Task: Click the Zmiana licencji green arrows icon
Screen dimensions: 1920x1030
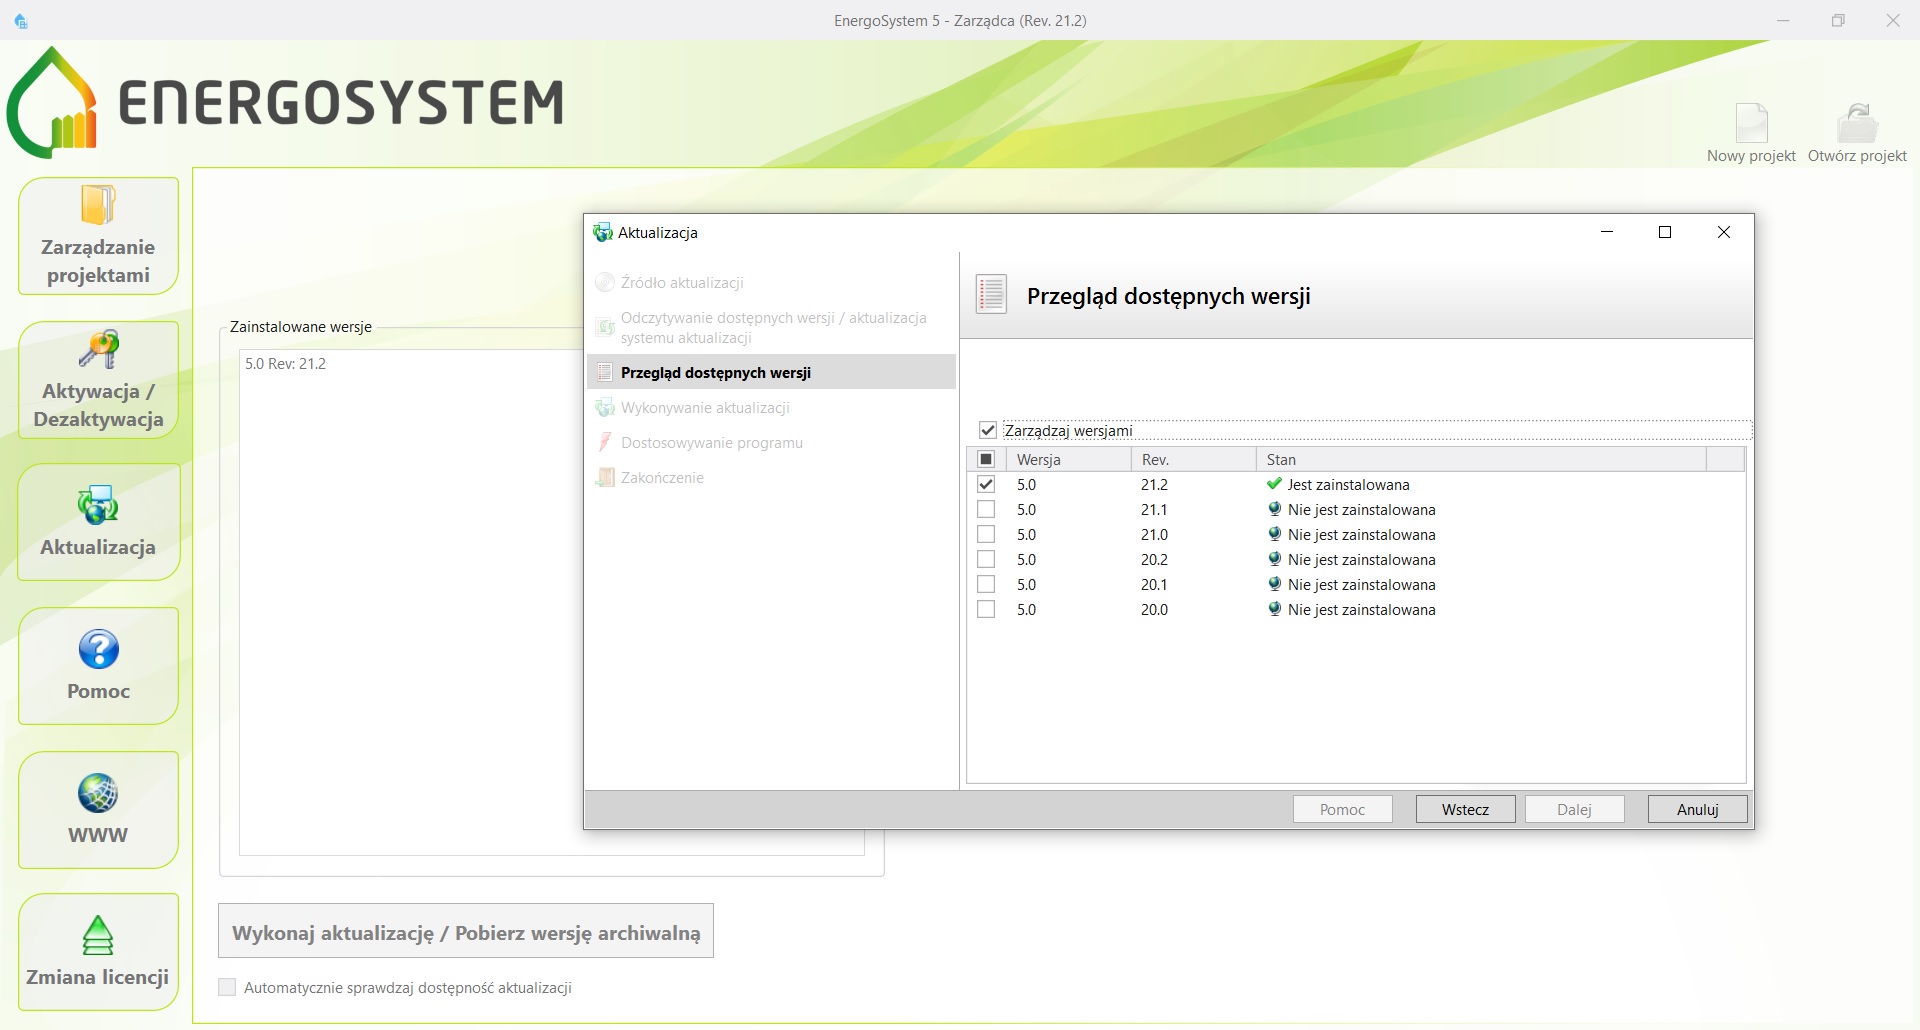Action: (98, 935)
